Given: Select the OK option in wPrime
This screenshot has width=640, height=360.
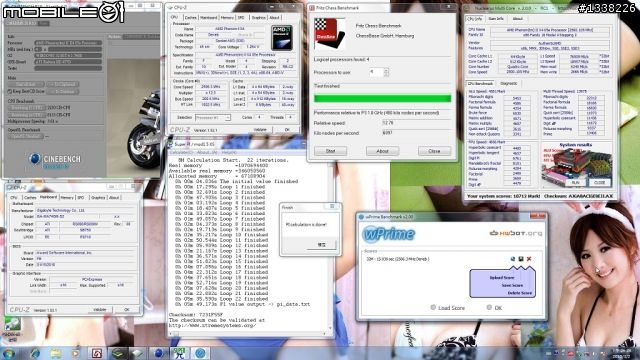Looking at the screenshot, I should (x=494, y=307).
